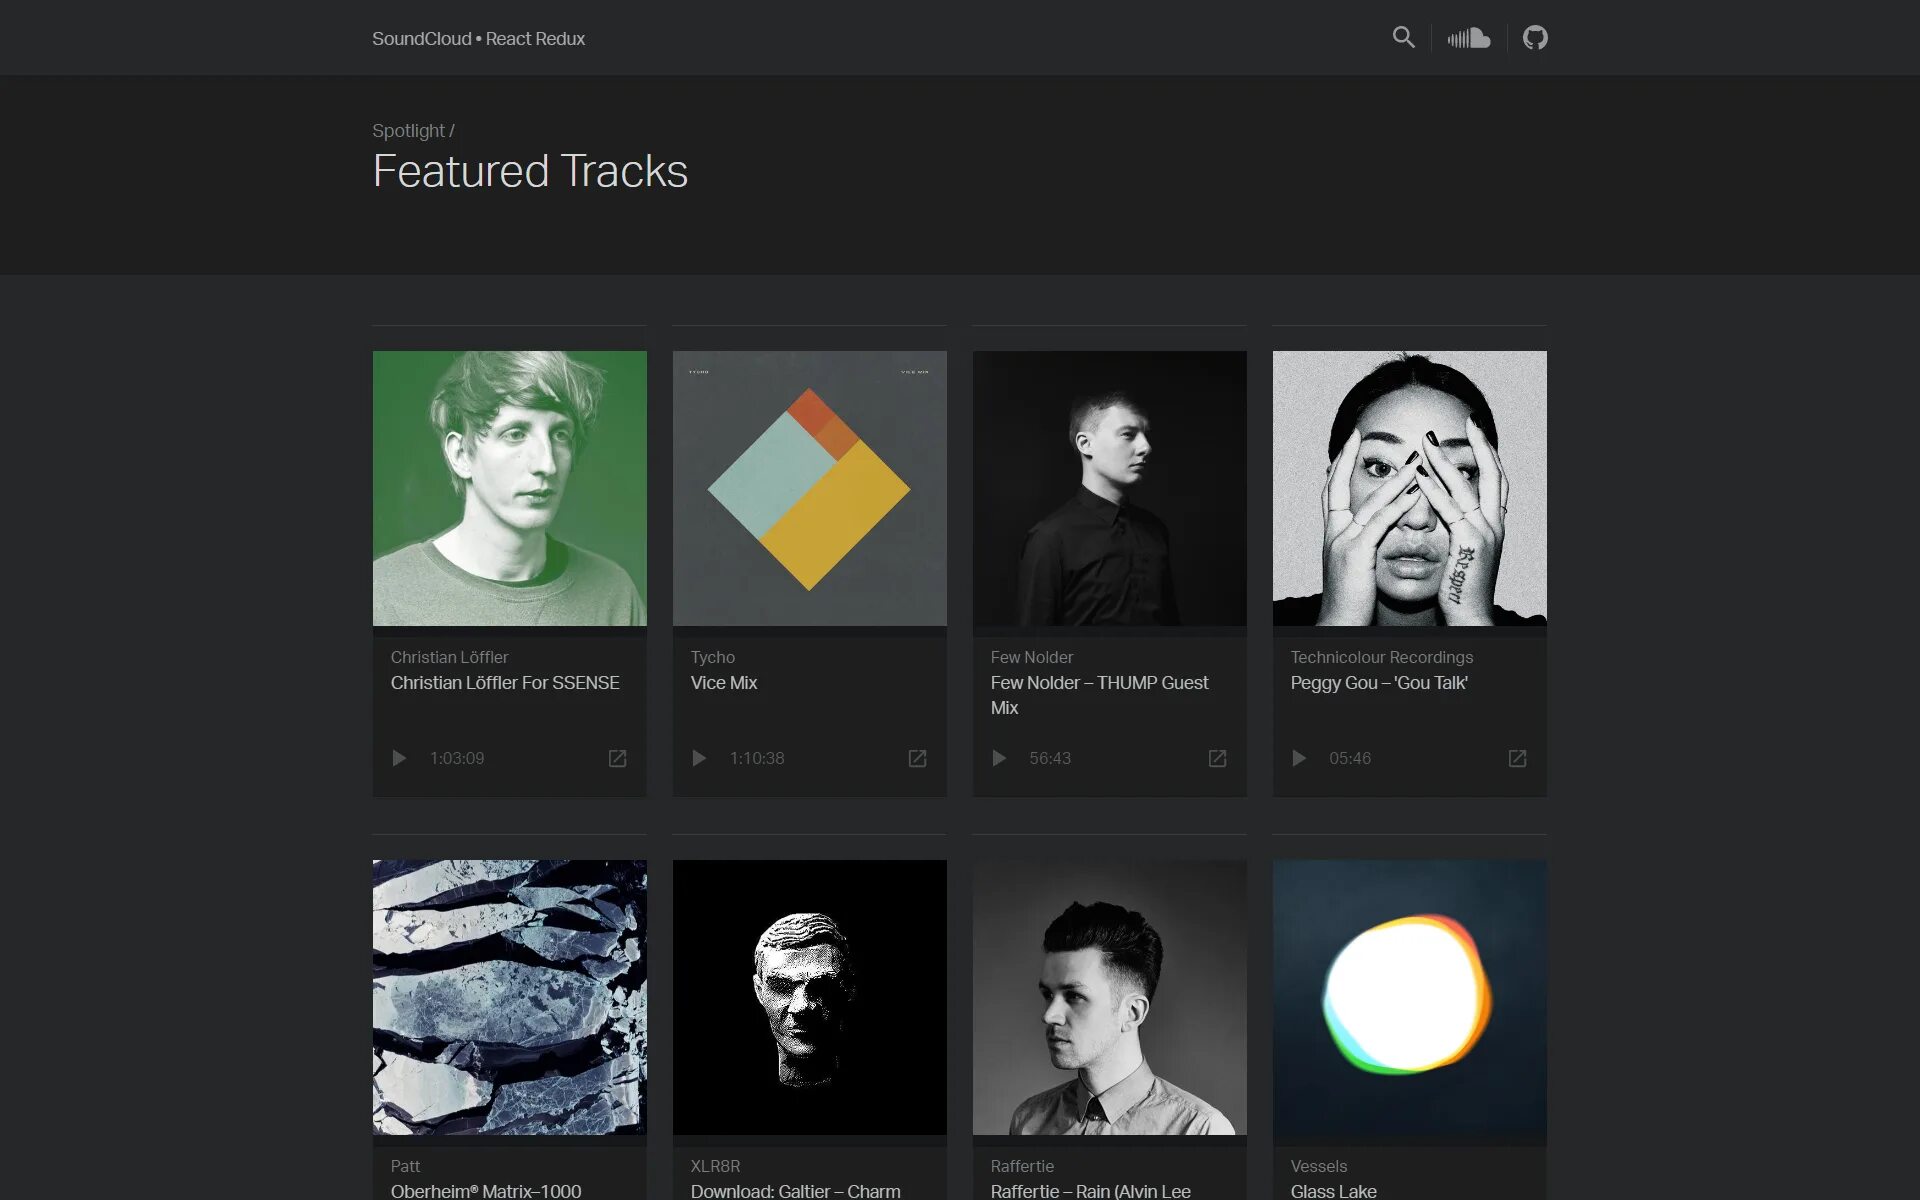
Task: Click Peggy Gou cover artwork
Action: 1409,488
